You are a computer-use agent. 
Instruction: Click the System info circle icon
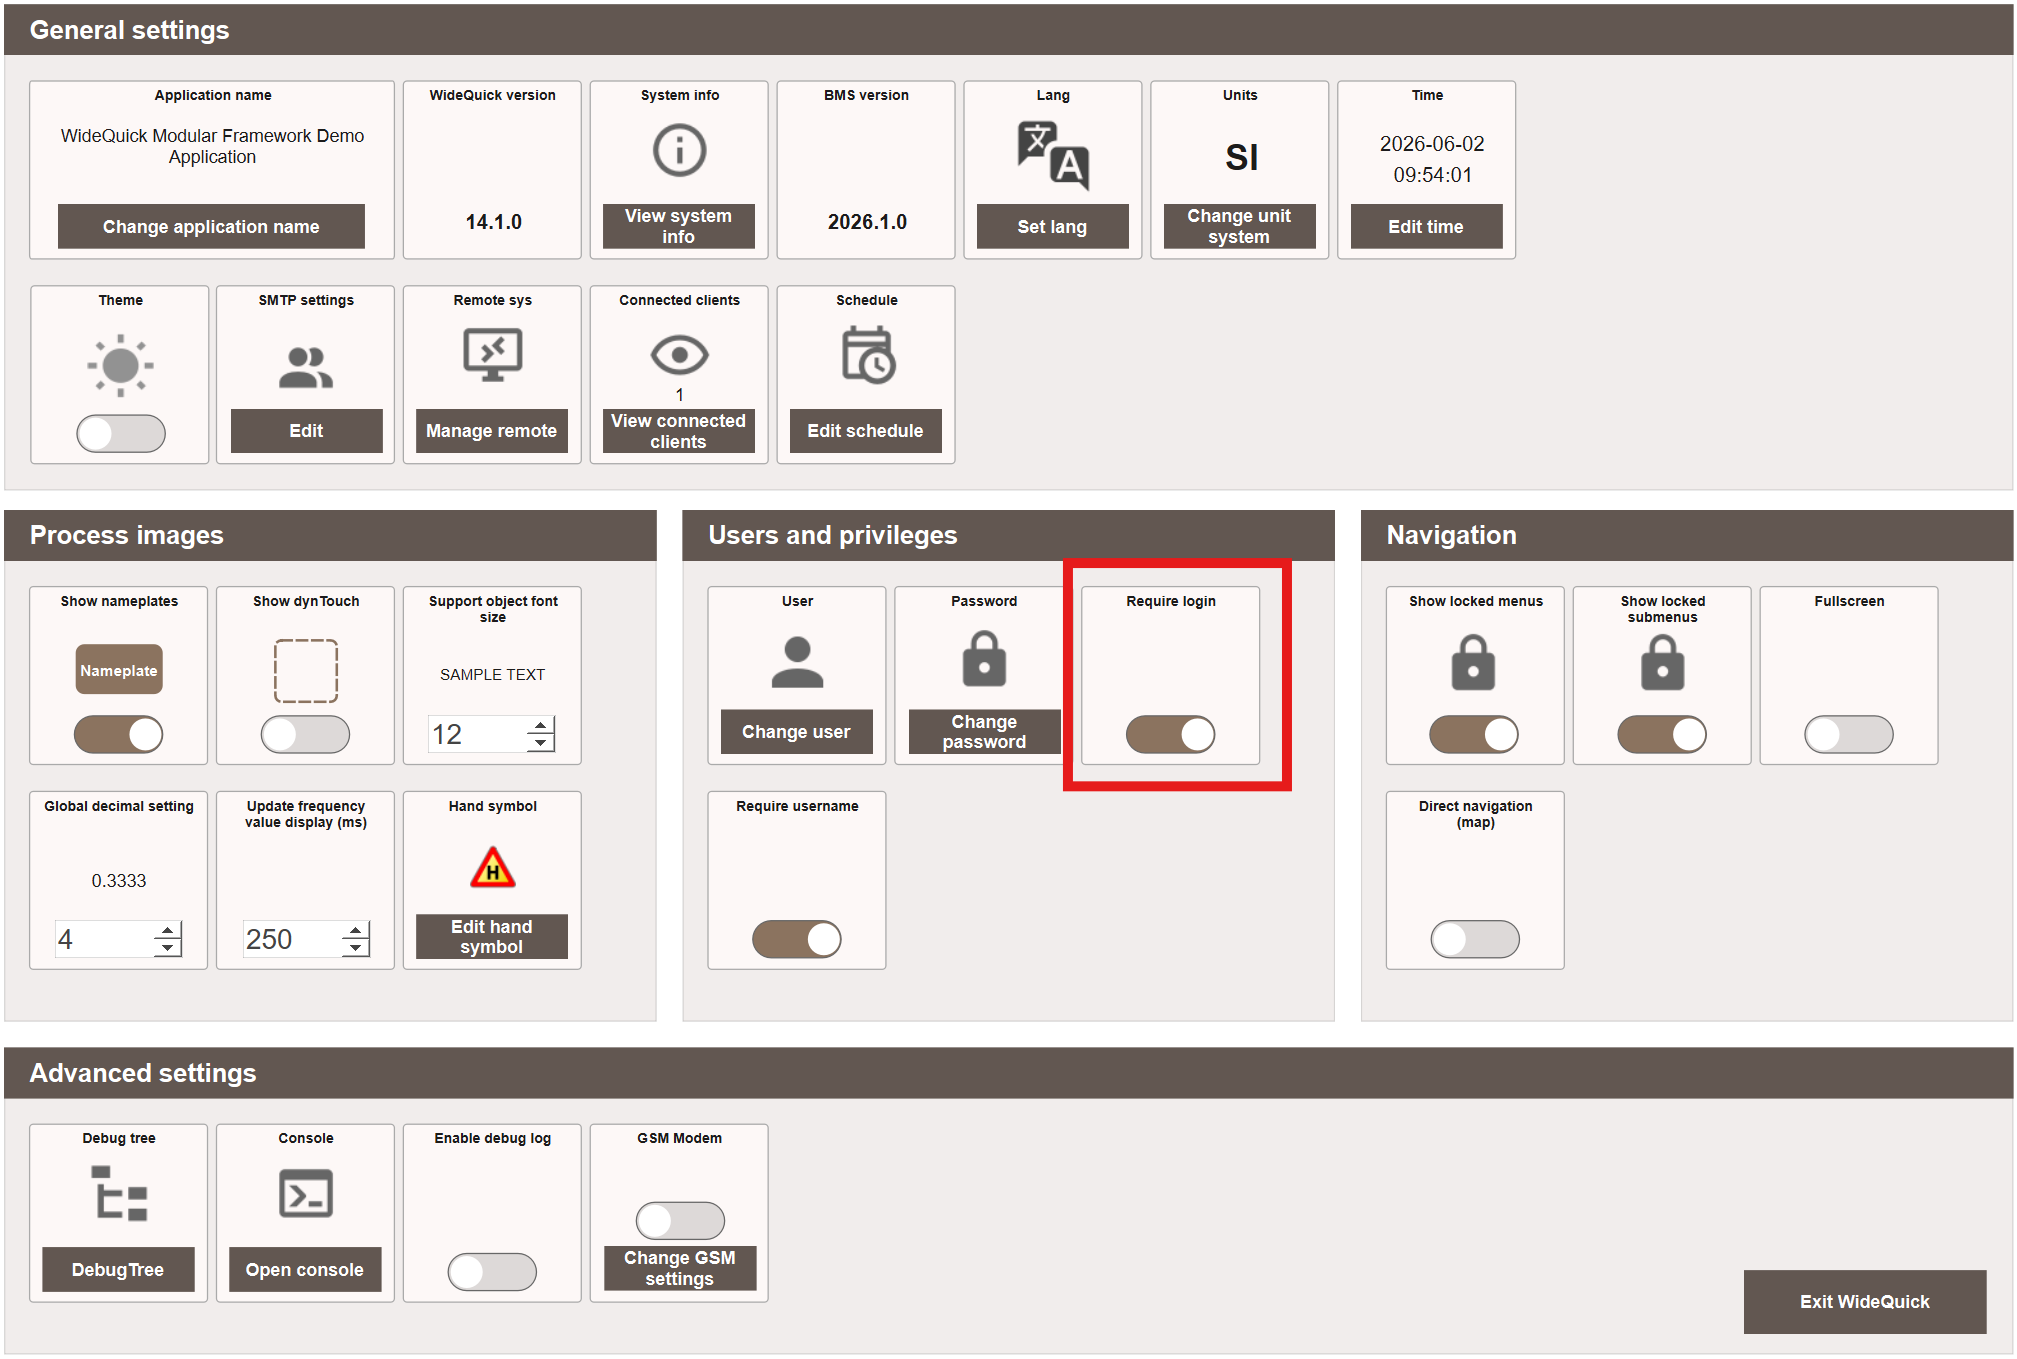click(x=679, y=151)
